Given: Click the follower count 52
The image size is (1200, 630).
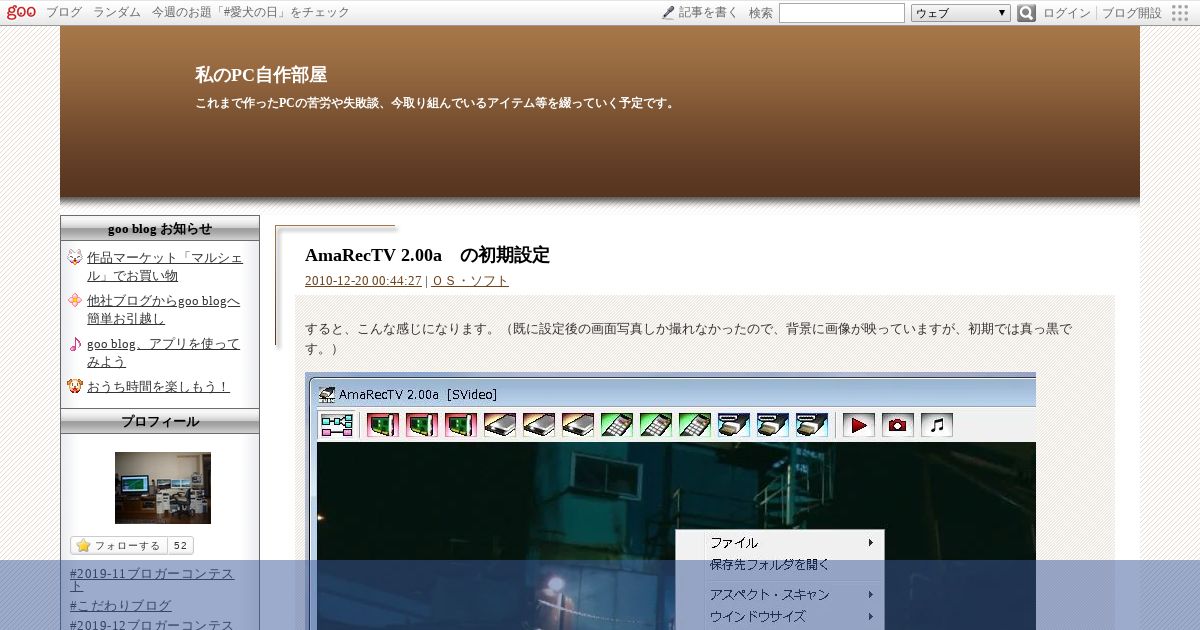Looking at the screenshot, I should click(180, 546).
